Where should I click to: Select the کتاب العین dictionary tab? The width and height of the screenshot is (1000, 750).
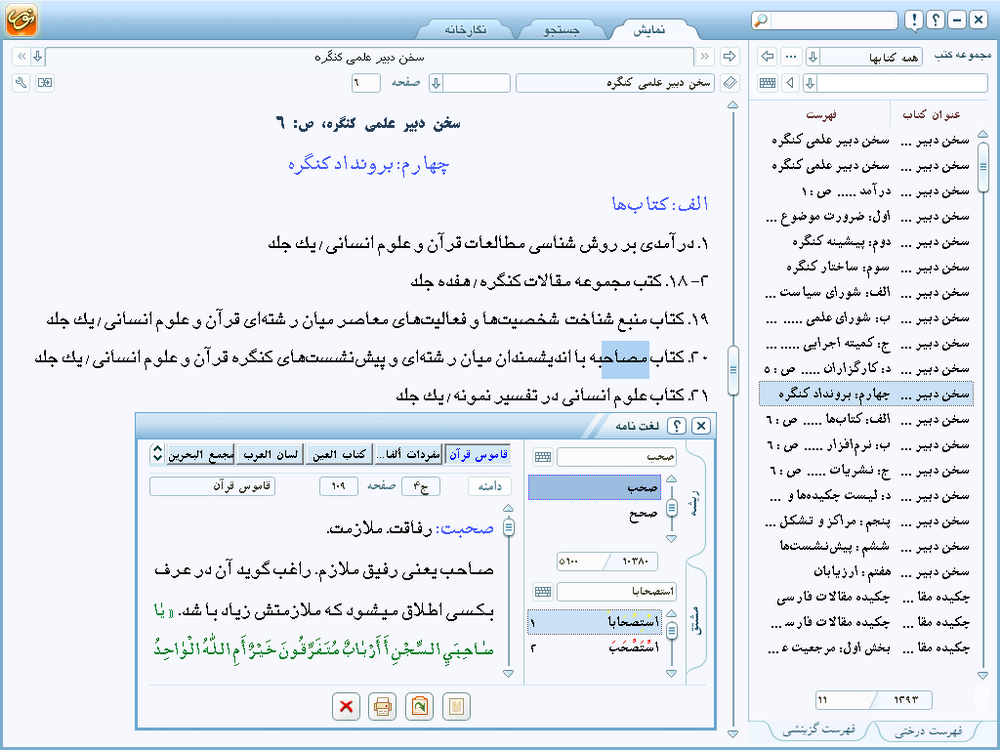339,454
